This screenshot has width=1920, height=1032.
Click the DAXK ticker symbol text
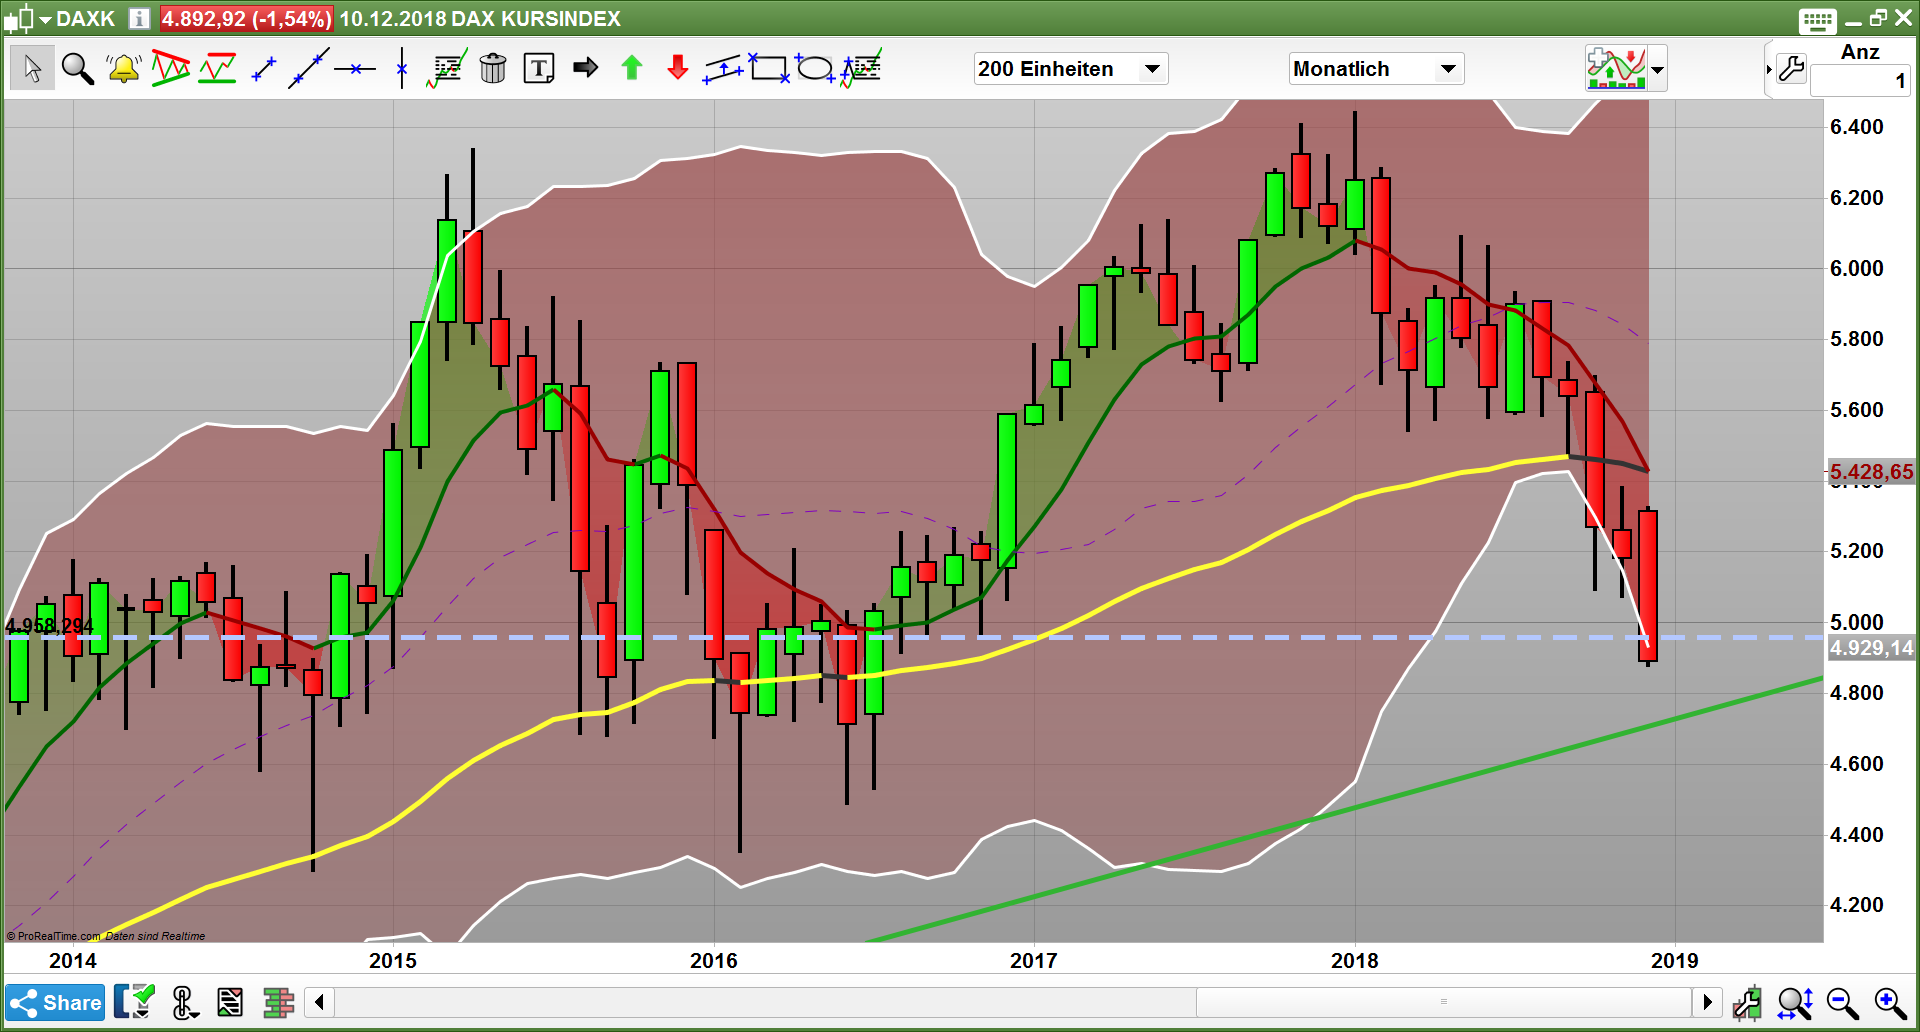(86, 19)
